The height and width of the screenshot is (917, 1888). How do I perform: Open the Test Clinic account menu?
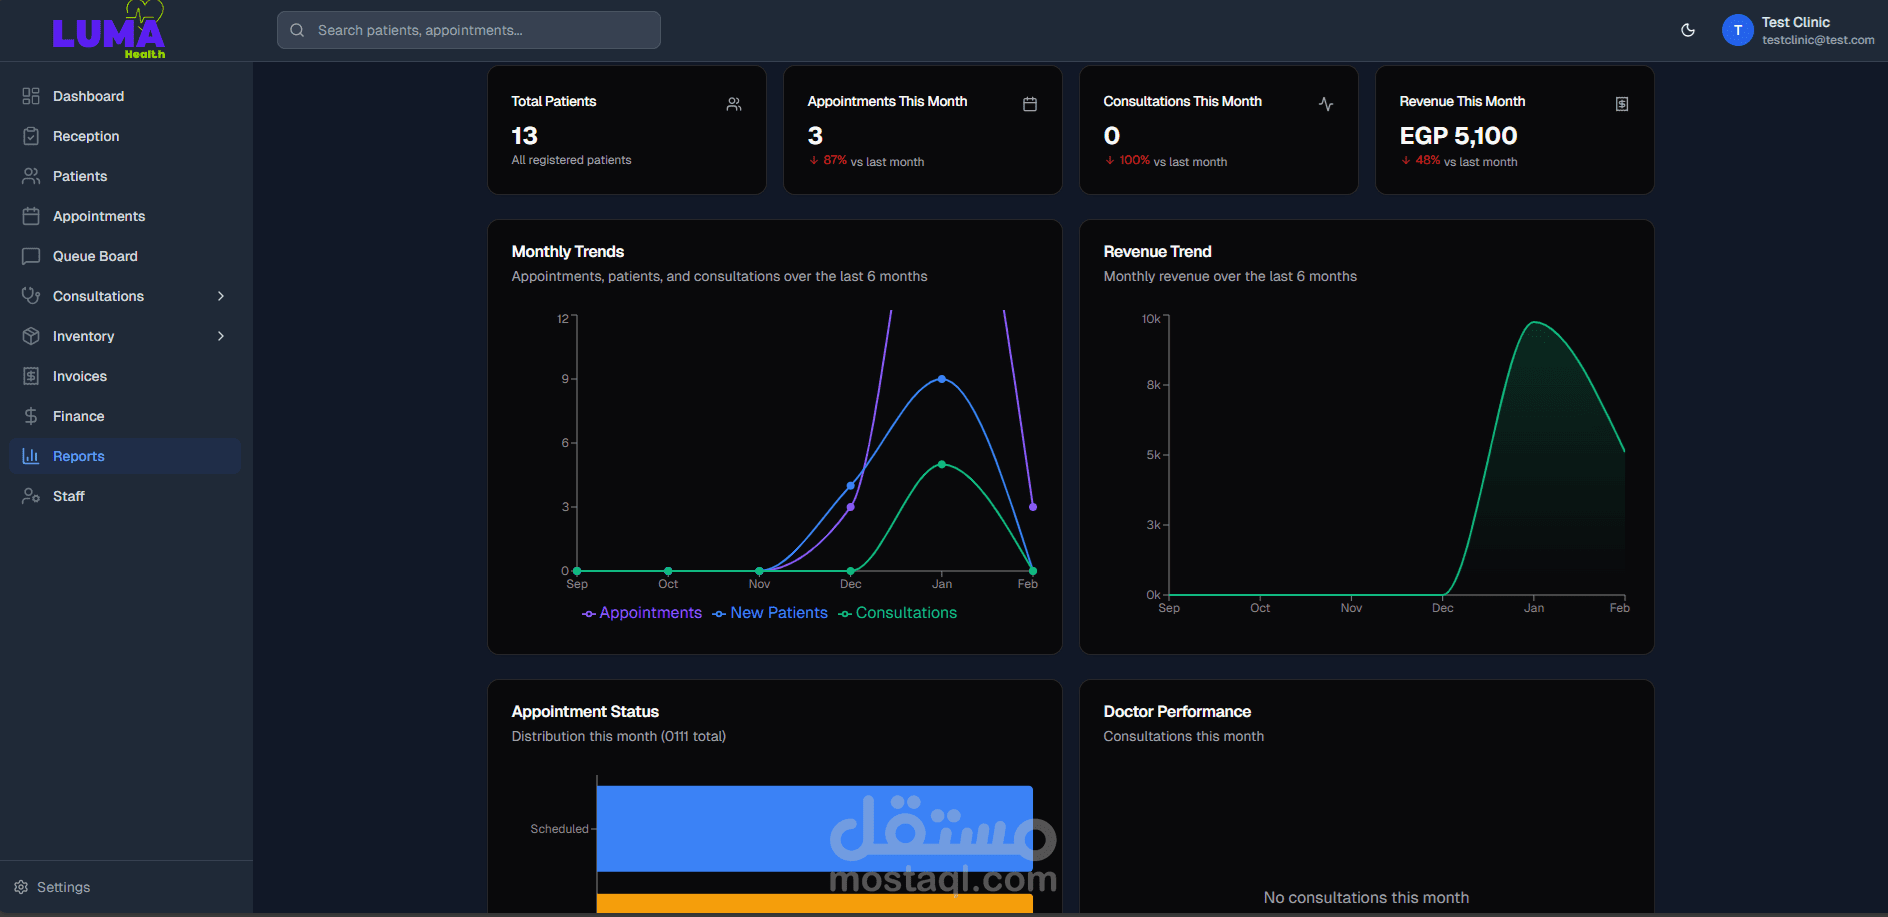(x=1798, y=30)
